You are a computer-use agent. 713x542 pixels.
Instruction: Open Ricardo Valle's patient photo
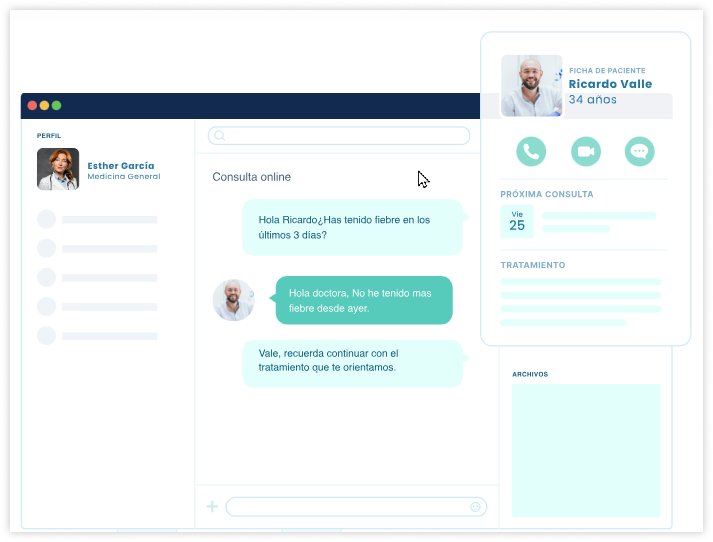[x=531, y=86]
